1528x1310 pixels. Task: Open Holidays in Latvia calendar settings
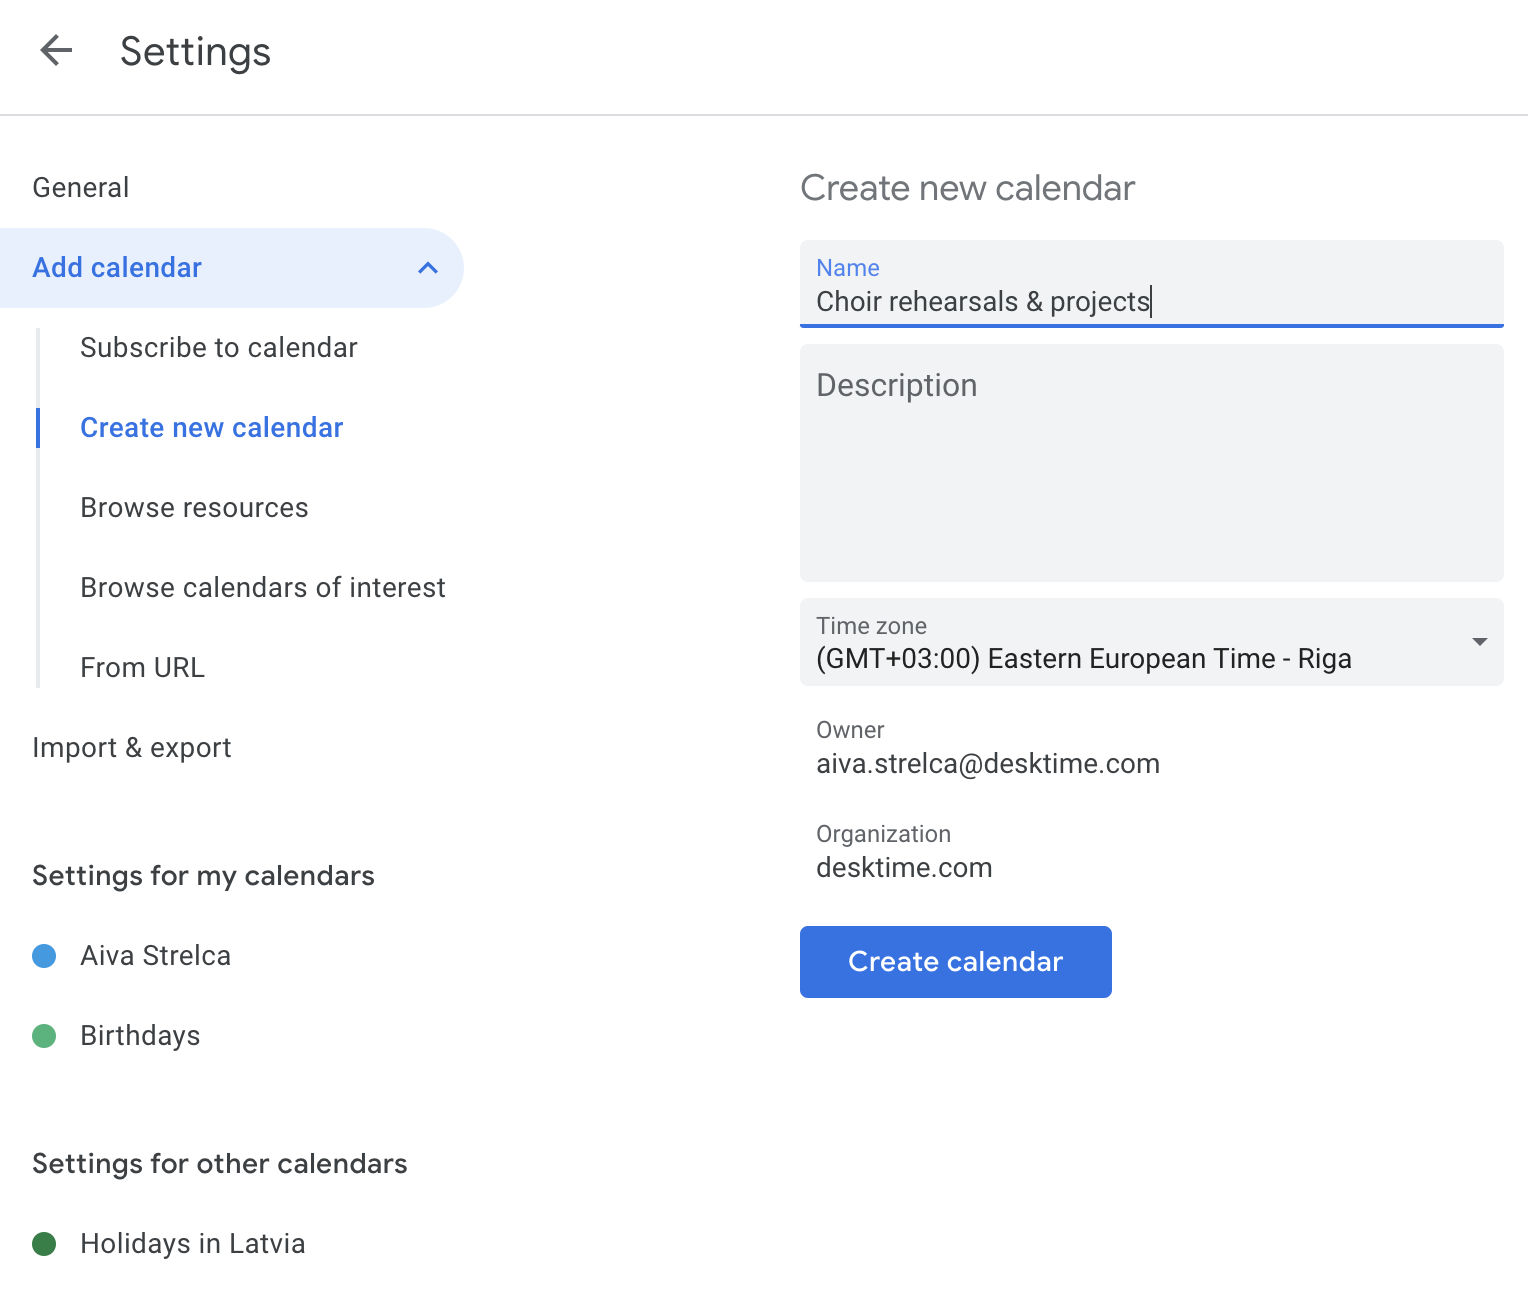click(192, 1244)
